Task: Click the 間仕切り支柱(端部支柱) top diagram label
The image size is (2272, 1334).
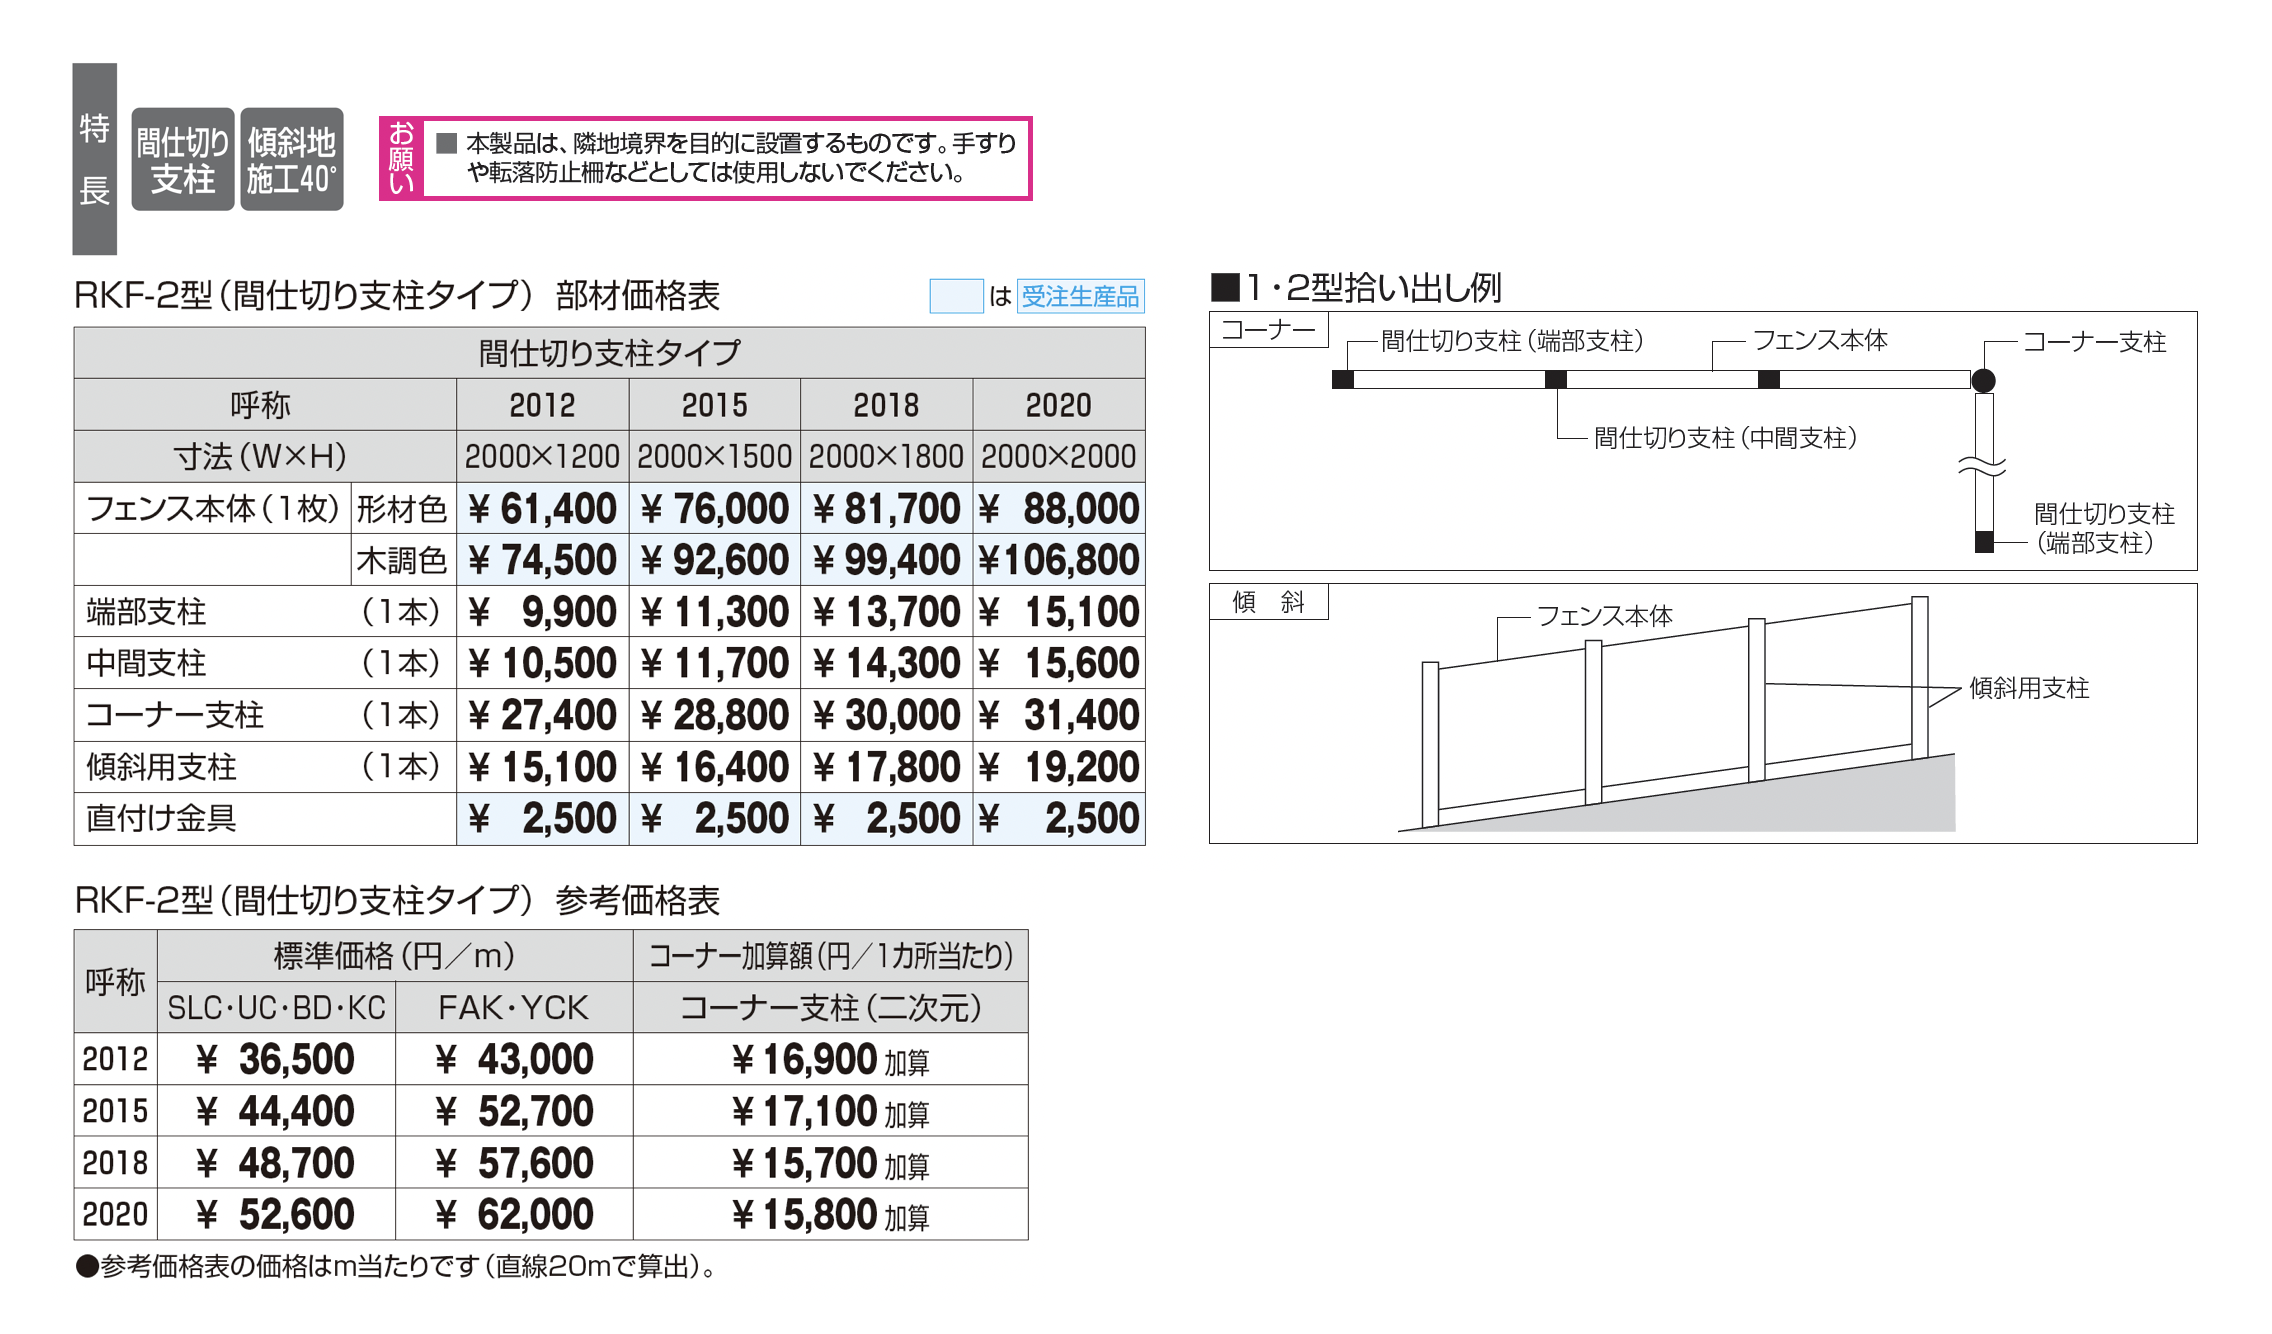Action: coord(1512,340)
